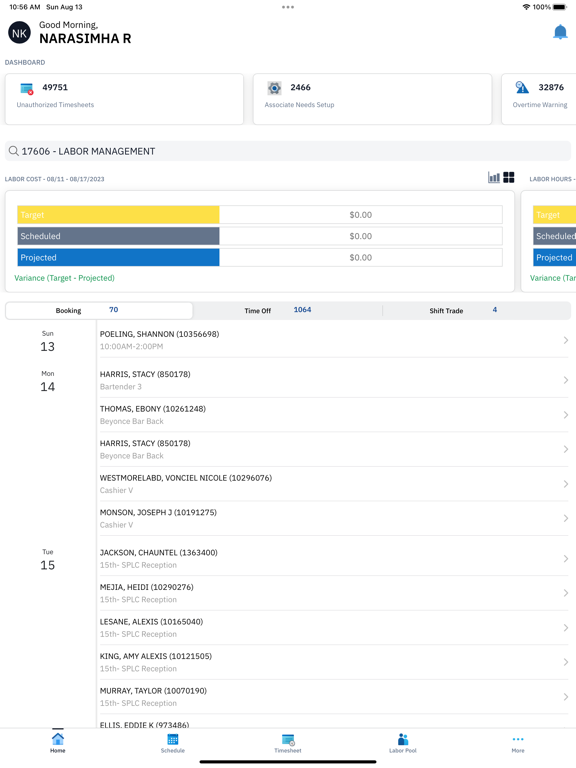Image resolution: width=576 pixels, height=768 pixels.
Task: Open the Timesheet tab icon
Action: [x=288, y=742]
